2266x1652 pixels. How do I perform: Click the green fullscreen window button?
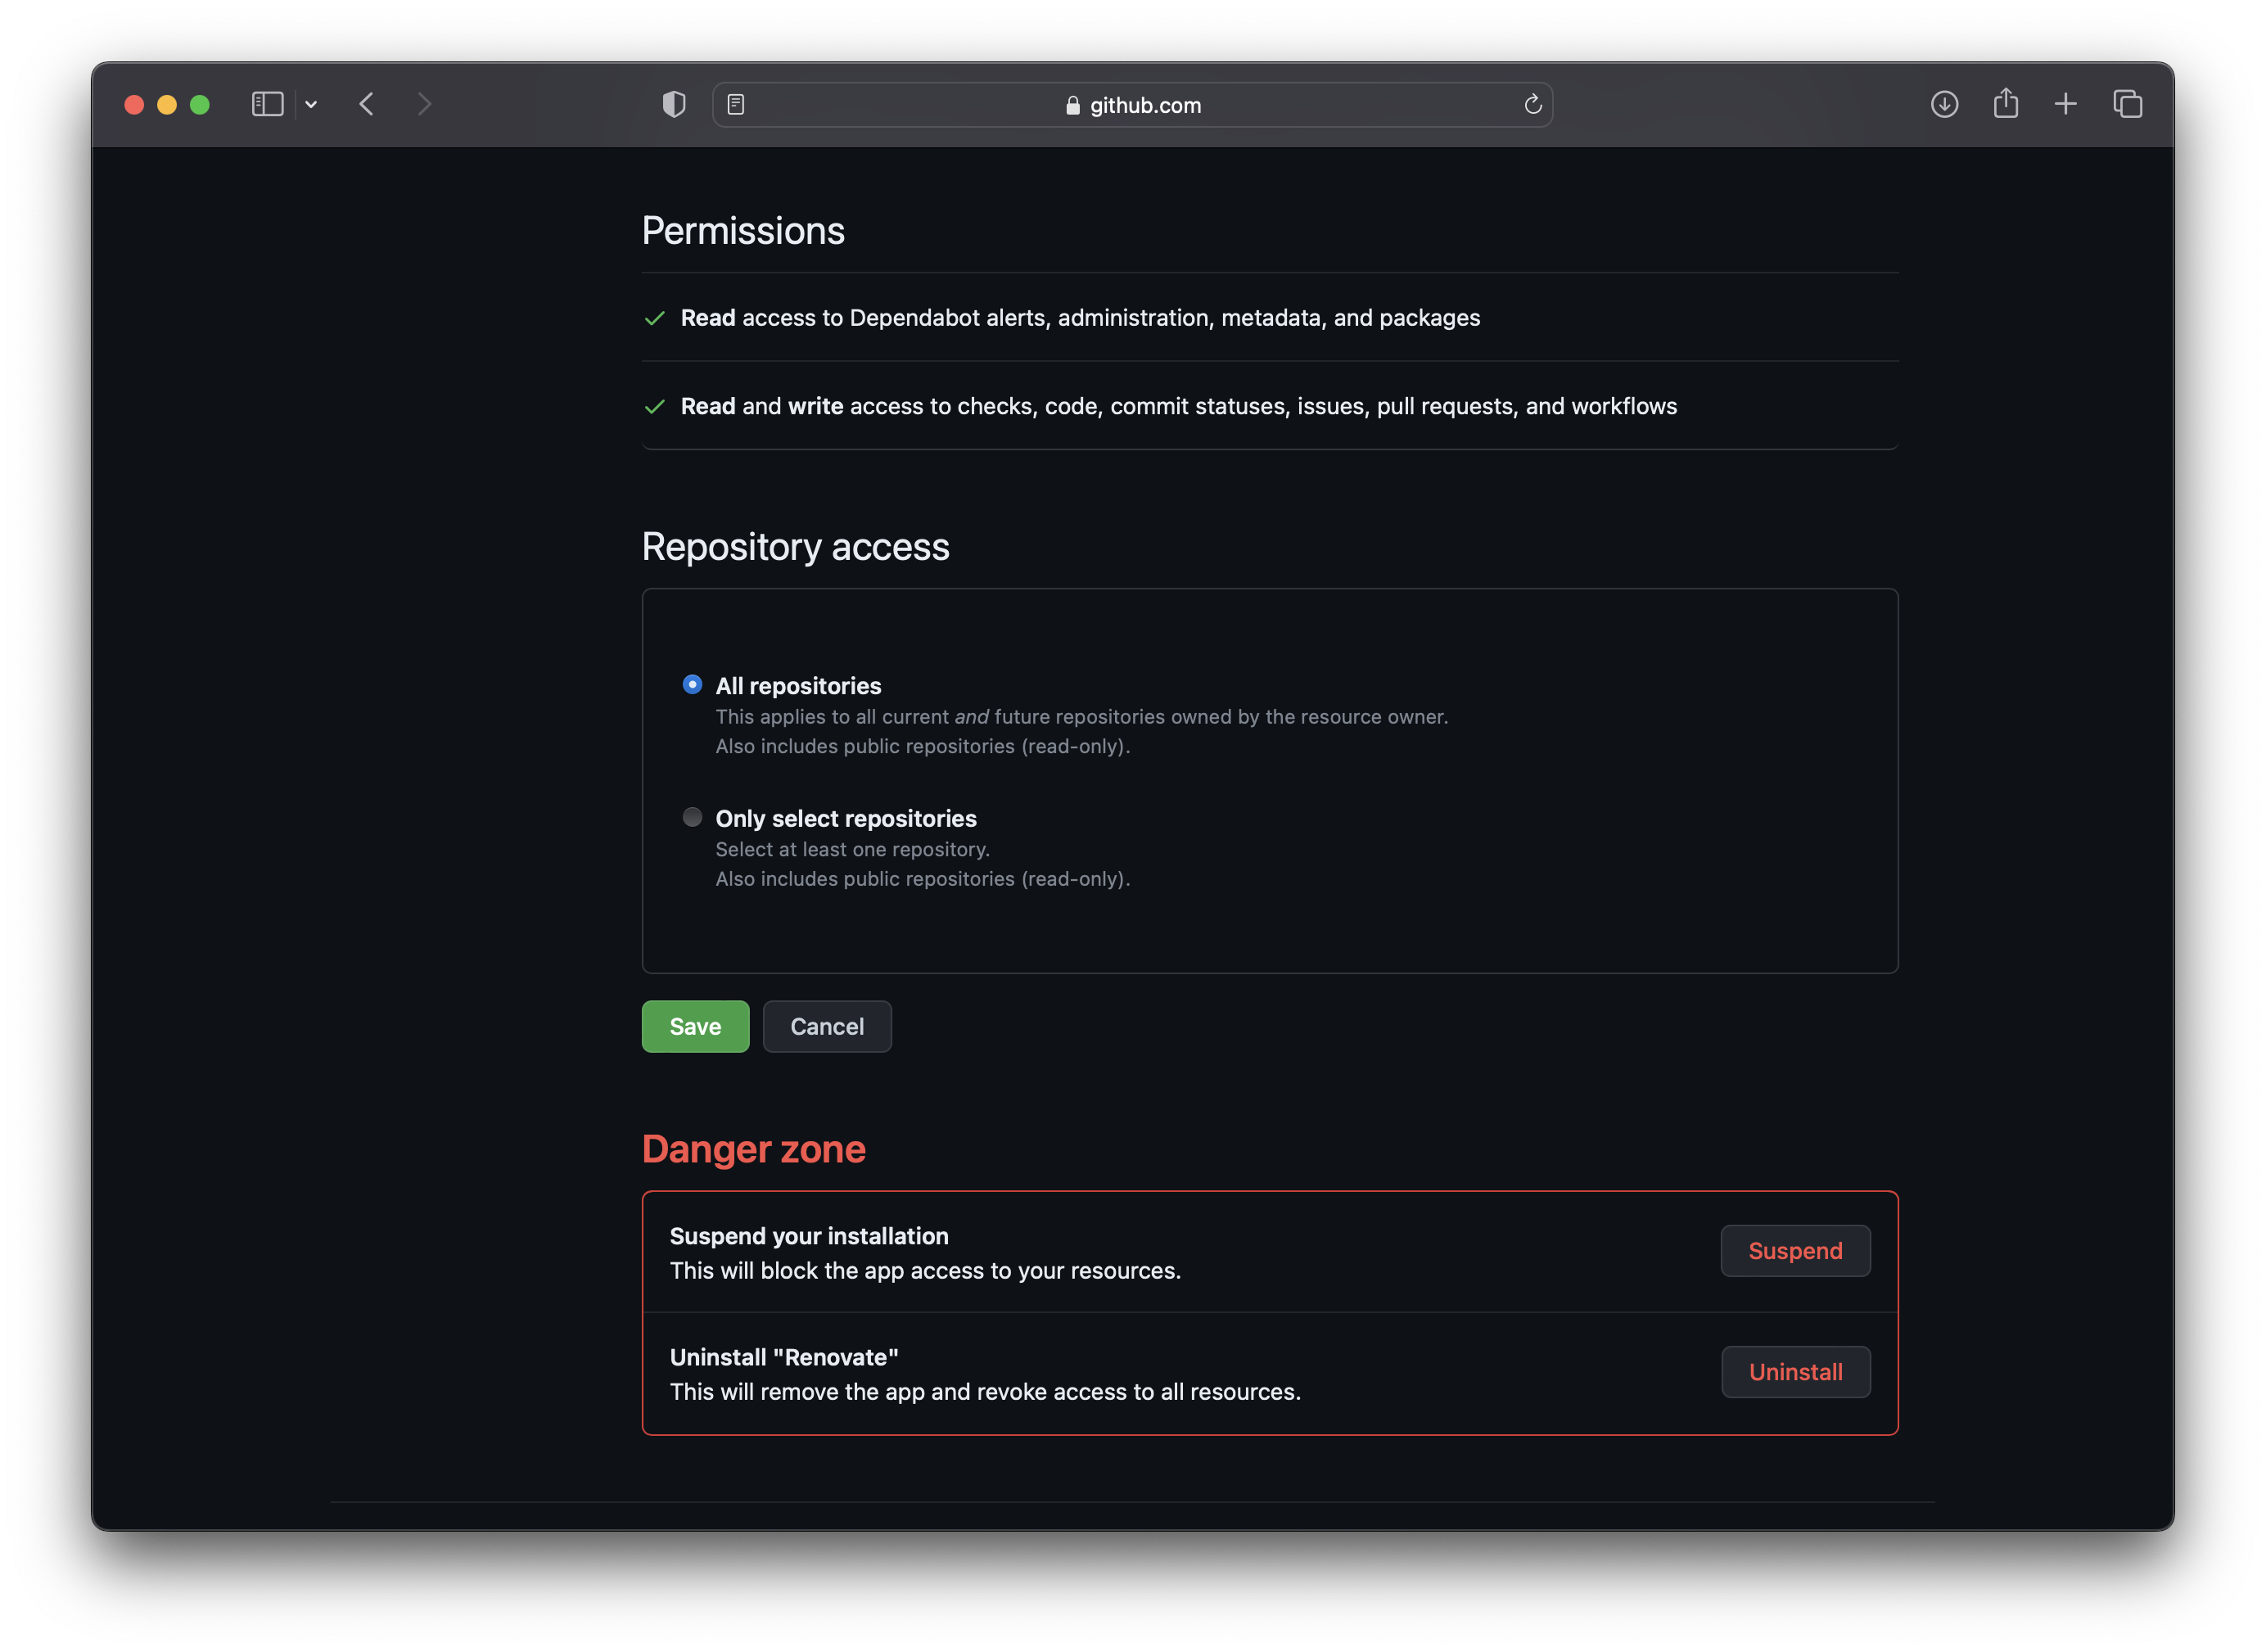(x=200, y=105)
